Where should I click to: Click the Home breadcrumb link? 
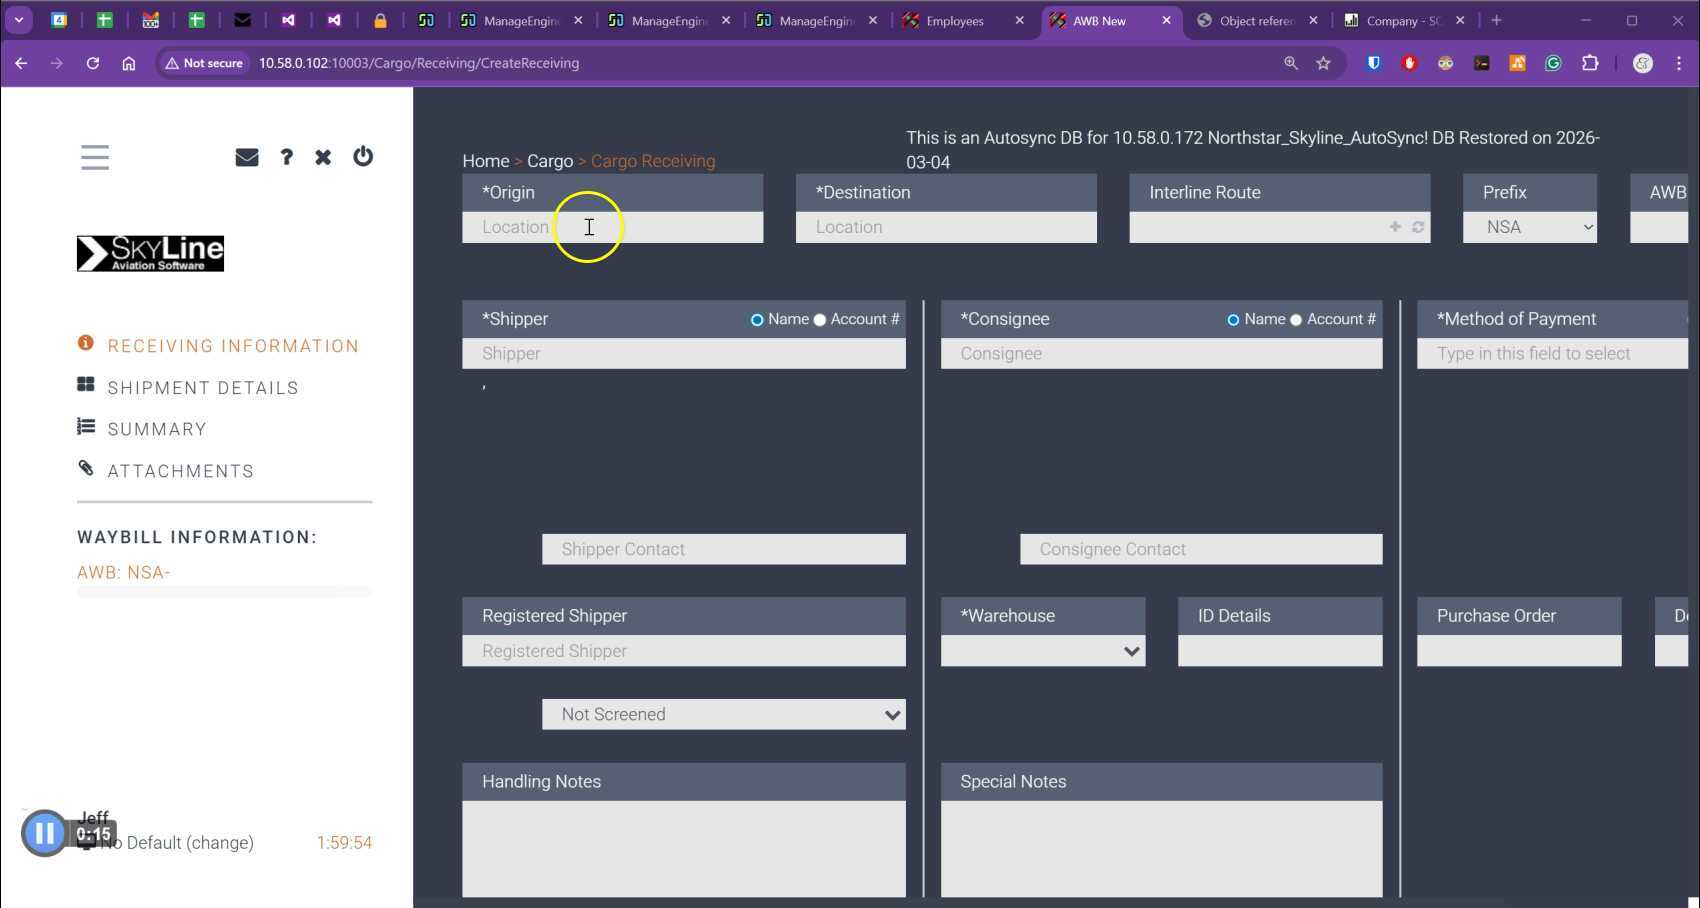pyautogui.click(x=485, y=161)
